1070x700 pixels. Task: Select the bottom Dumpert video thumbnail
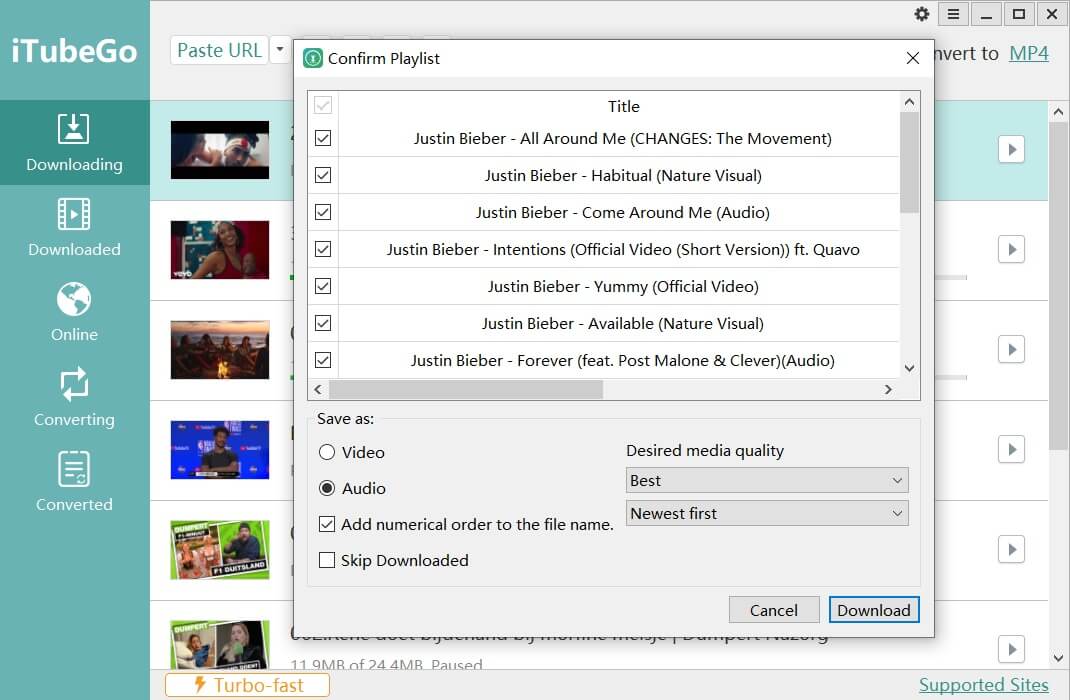[220, 645]
